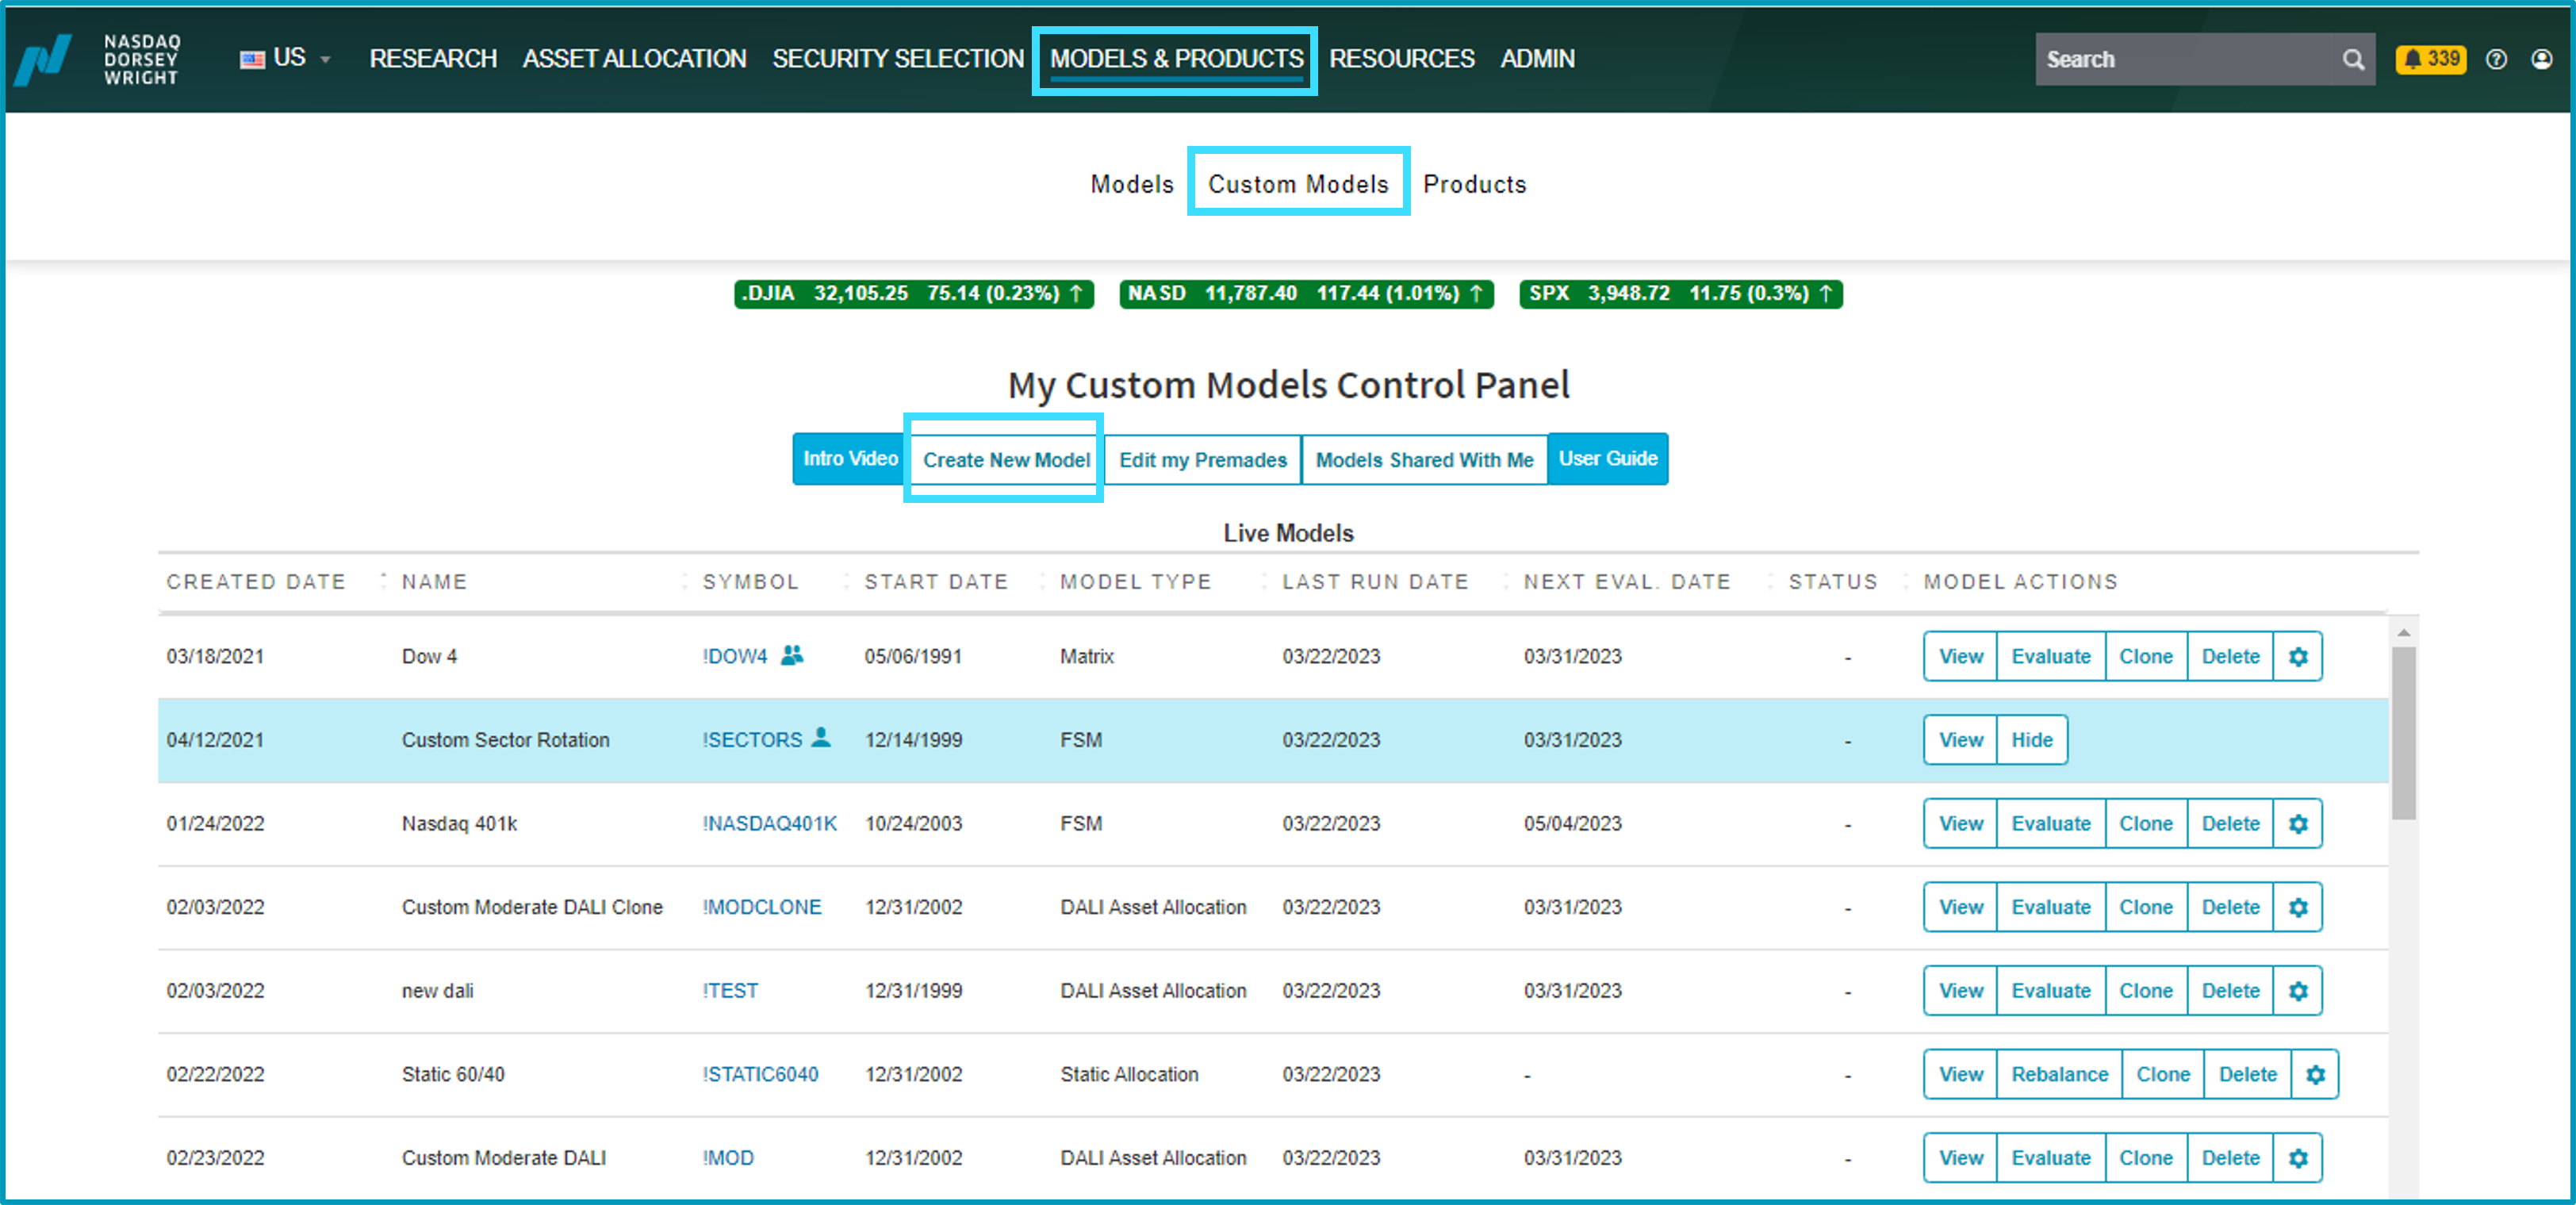The image size is (2576, 1205).
Task: Switch to the Products tab
Action: 1475,184
